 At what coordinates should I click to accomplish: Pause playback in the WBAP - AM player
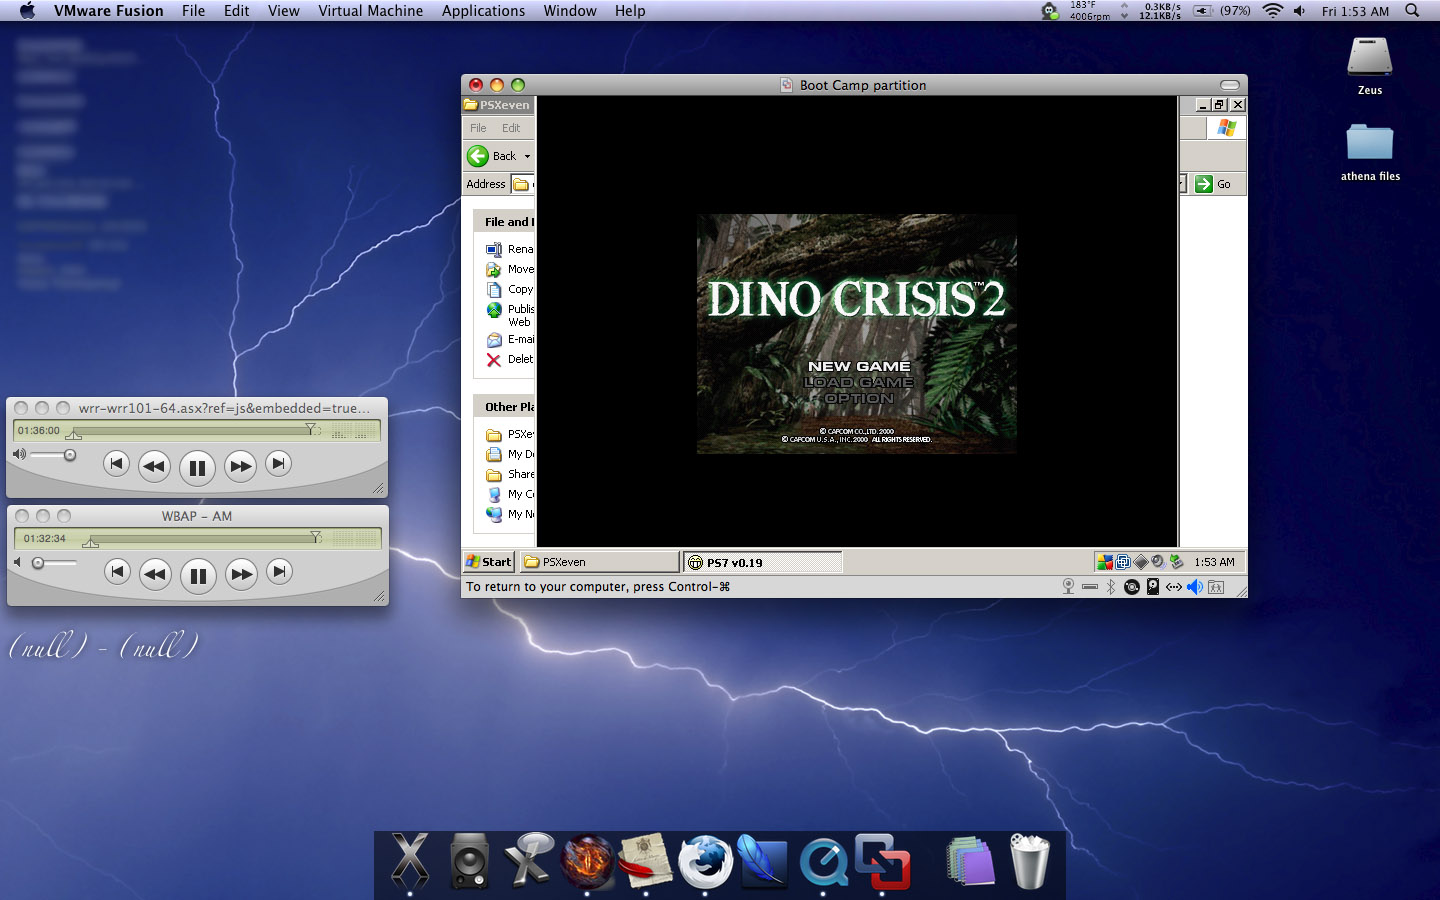[x=198, y=575]
